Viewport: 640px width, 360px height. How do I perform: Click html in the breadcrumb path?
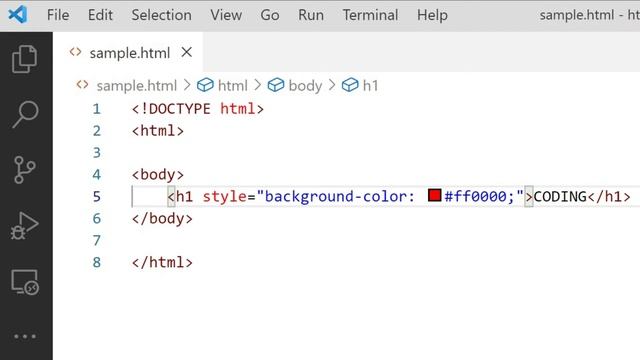233,86
